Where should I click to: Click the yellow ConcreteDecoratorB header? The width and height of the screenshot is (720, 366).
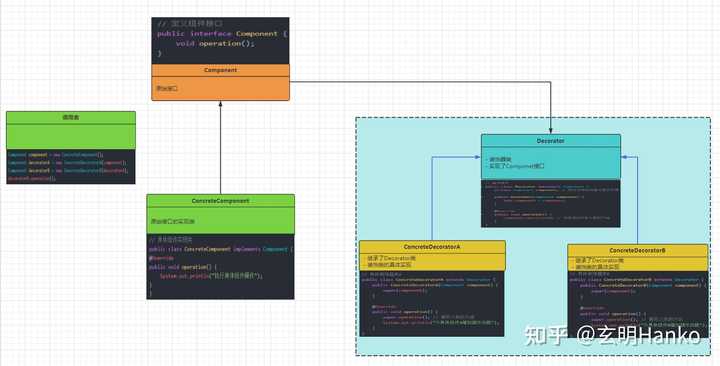point(637,251)
